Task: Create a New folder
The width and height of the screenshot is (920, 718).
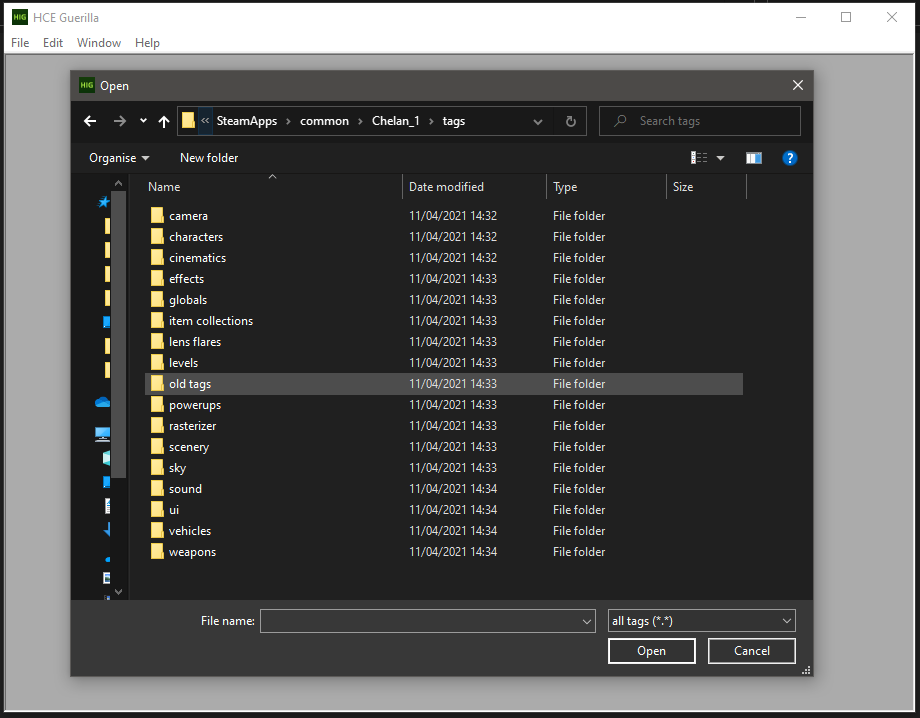Action: tap(209, 158)
